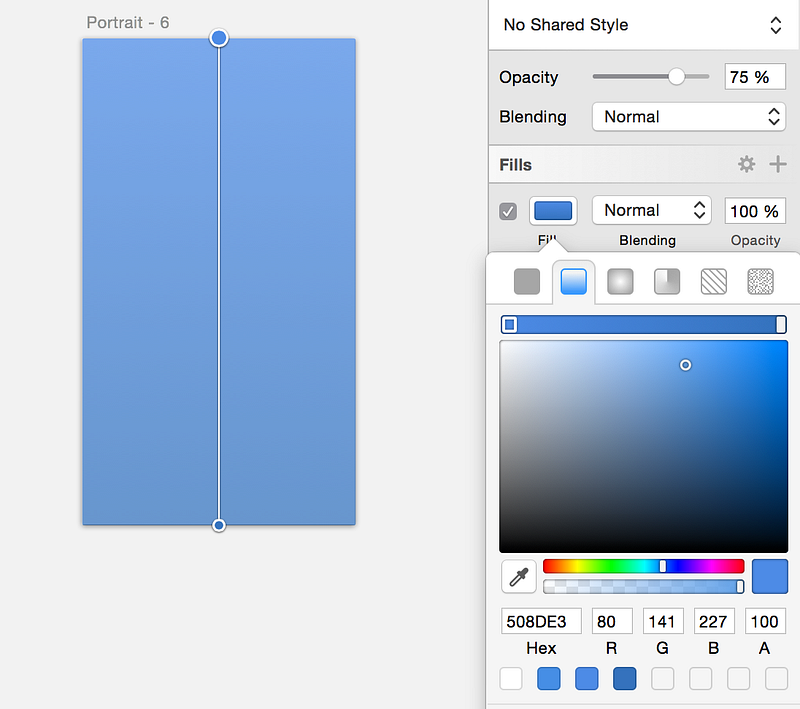
Task: Select the noise fill type
Action: 760,282
